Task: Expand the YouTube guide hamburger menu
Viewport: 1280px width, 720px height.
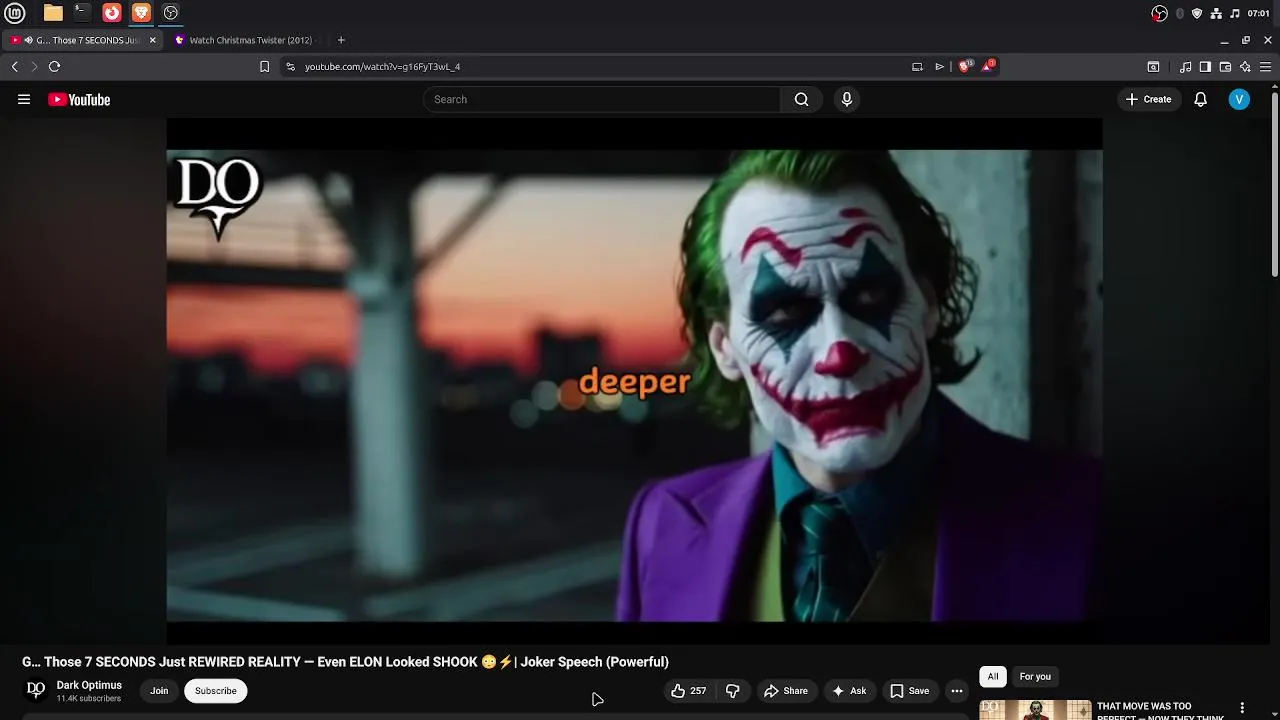Action: (24, 99)
